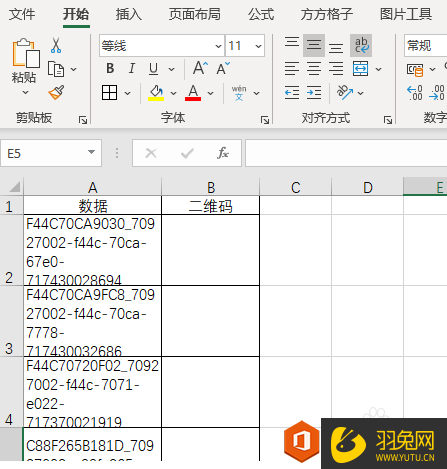Expand the Copy options arrow
The width and height of the screenshot is (447, 469).
(74, 69)
